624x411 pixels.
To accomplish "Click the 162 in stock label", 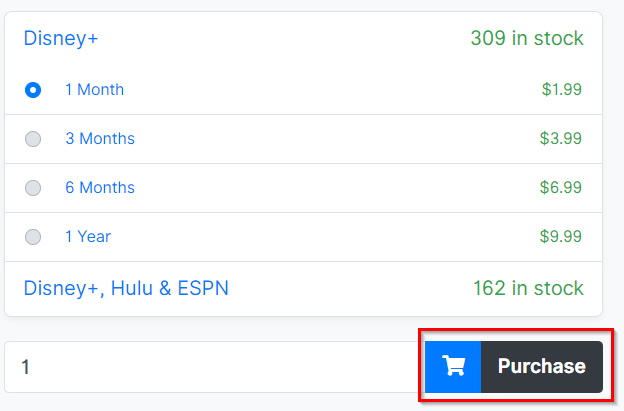I will [528, 288].
